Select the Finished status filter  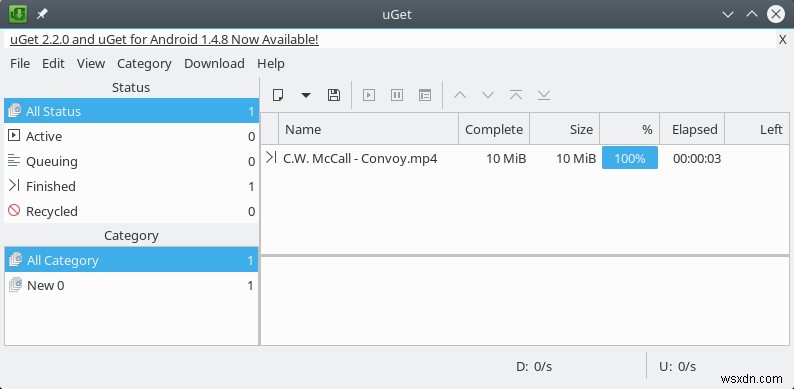[131, 186]
